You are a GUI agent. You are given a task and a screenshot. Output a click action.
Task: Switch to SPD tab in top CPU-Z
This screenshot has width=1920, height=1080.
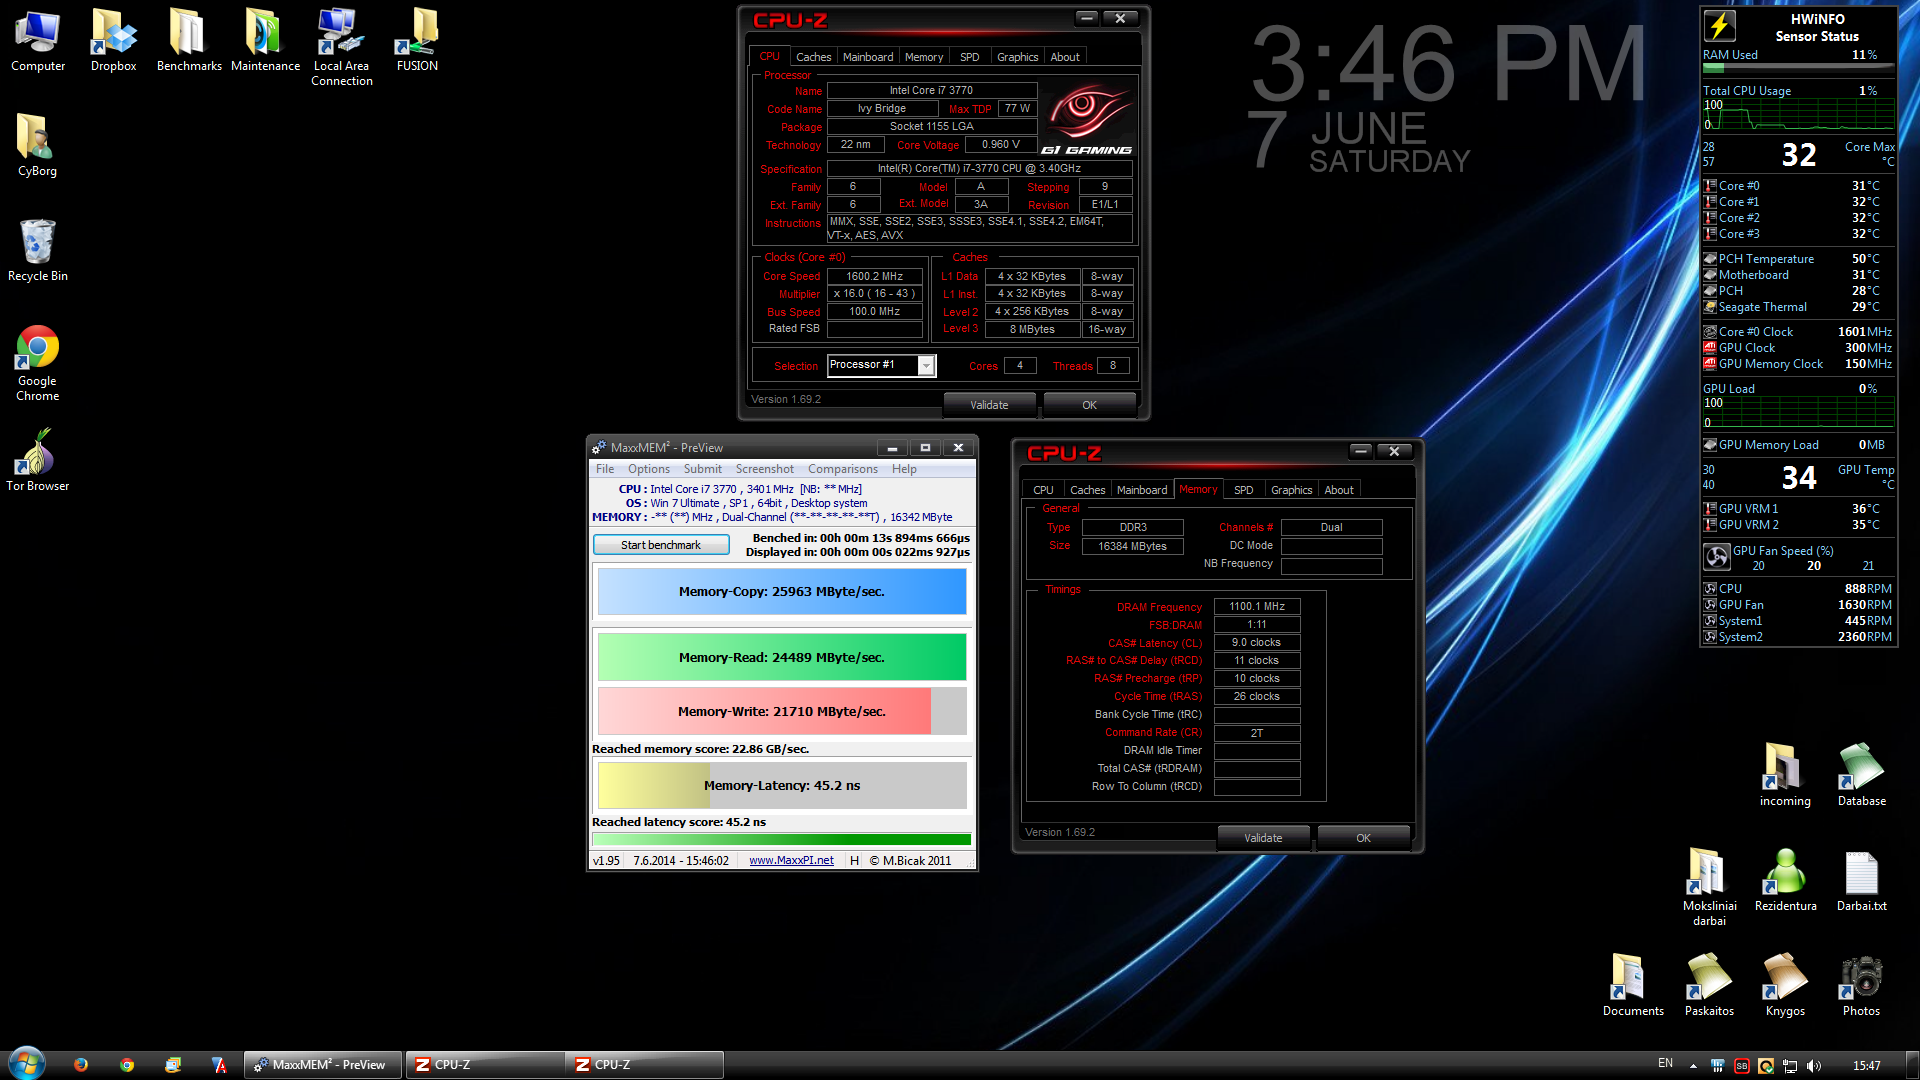[x=969, y=57]
